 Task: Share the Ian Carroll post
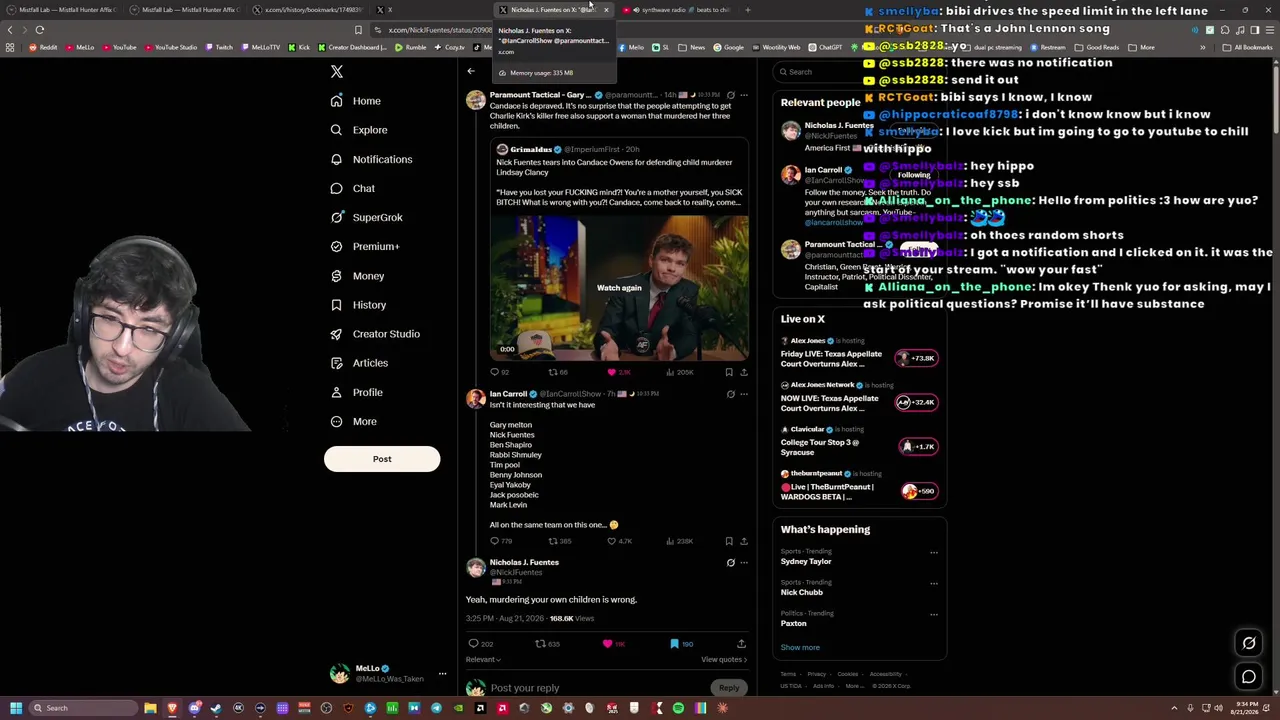coord(743,541)
